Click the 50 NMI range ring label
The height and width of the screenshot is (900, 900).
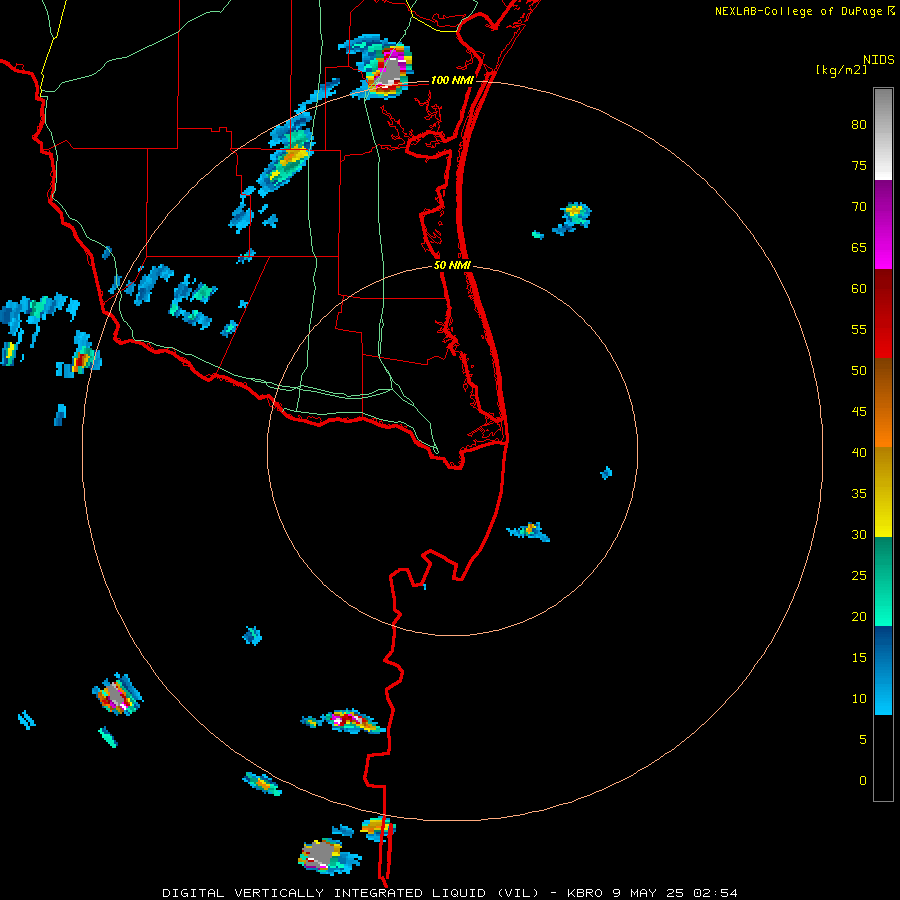click(452, 265)
